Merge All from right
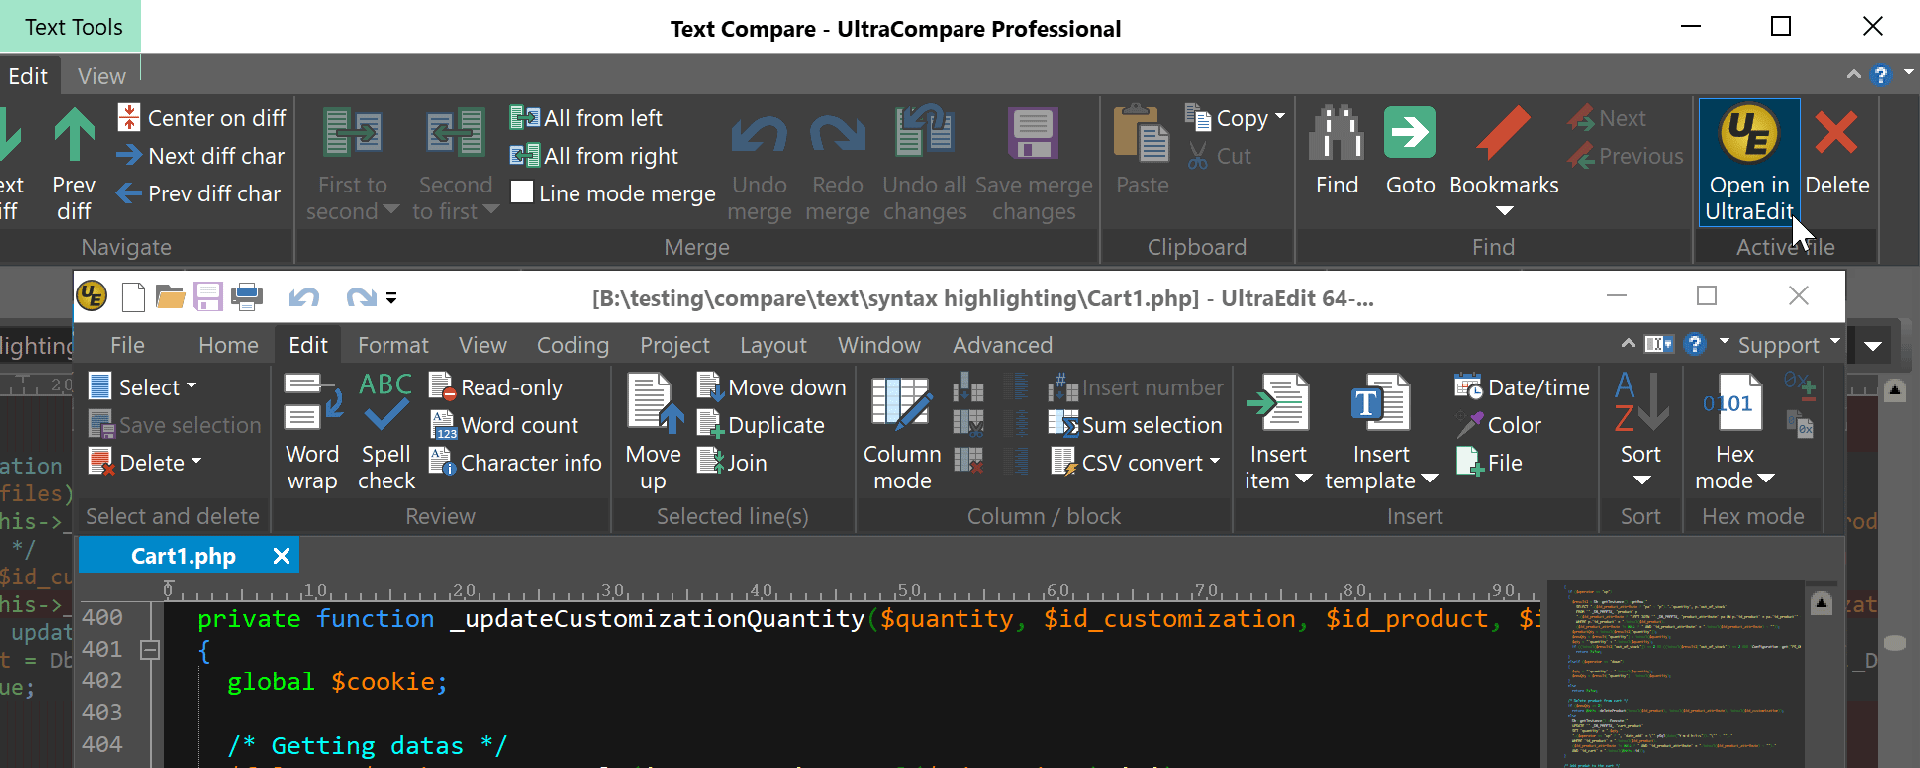The width and height of the screenshot is (1920, 768). [x=594, y=156]
